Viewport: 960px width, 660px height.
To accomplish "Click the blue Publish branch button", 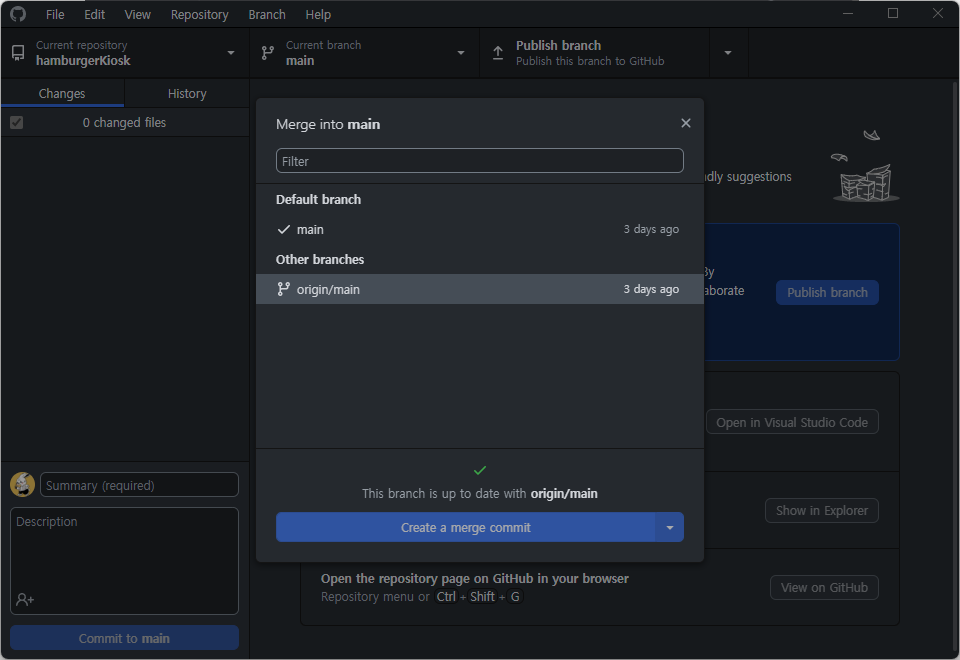I will [x=827, y=293].
